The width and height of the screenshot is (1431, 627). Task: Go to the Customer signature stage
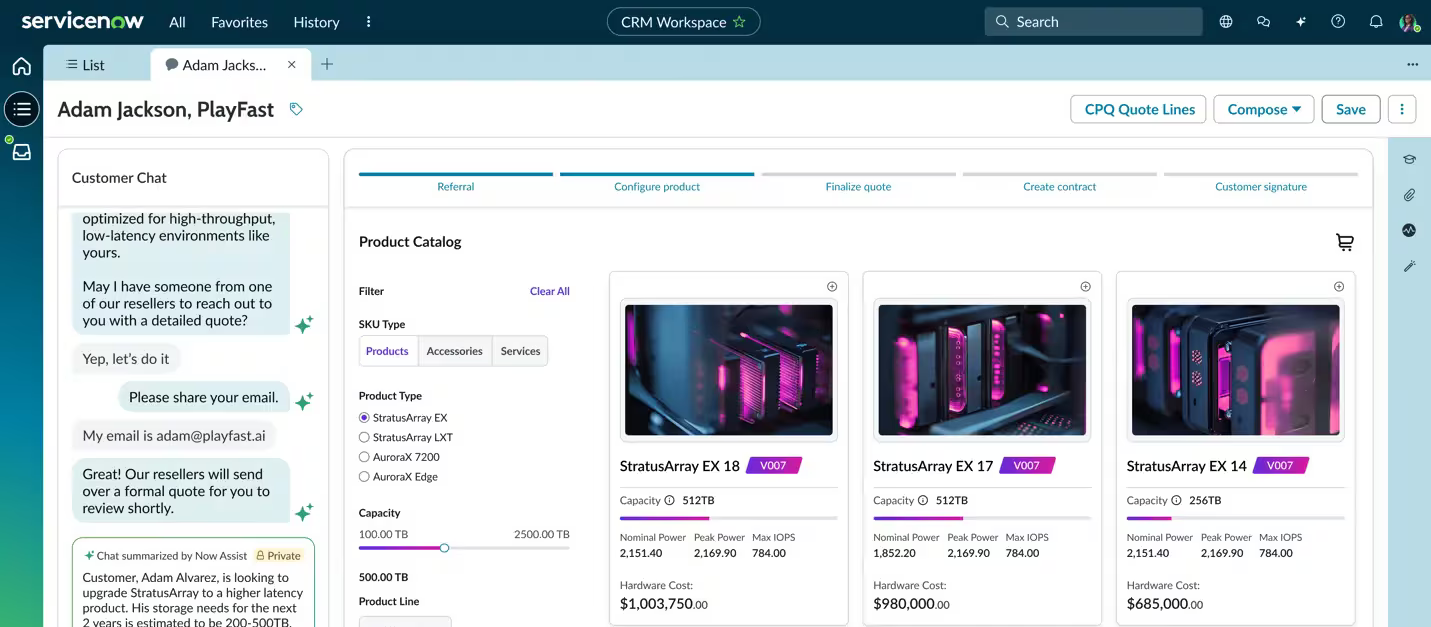1261,181
